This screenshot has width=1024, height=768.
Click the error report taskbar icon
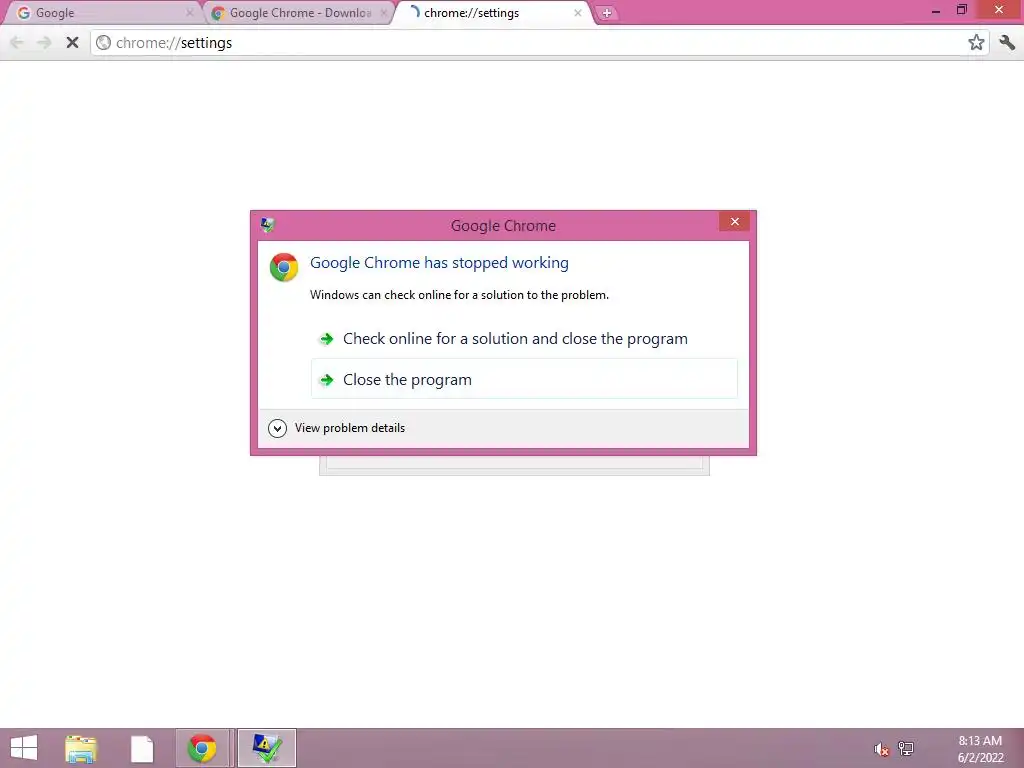click(266, 748)
